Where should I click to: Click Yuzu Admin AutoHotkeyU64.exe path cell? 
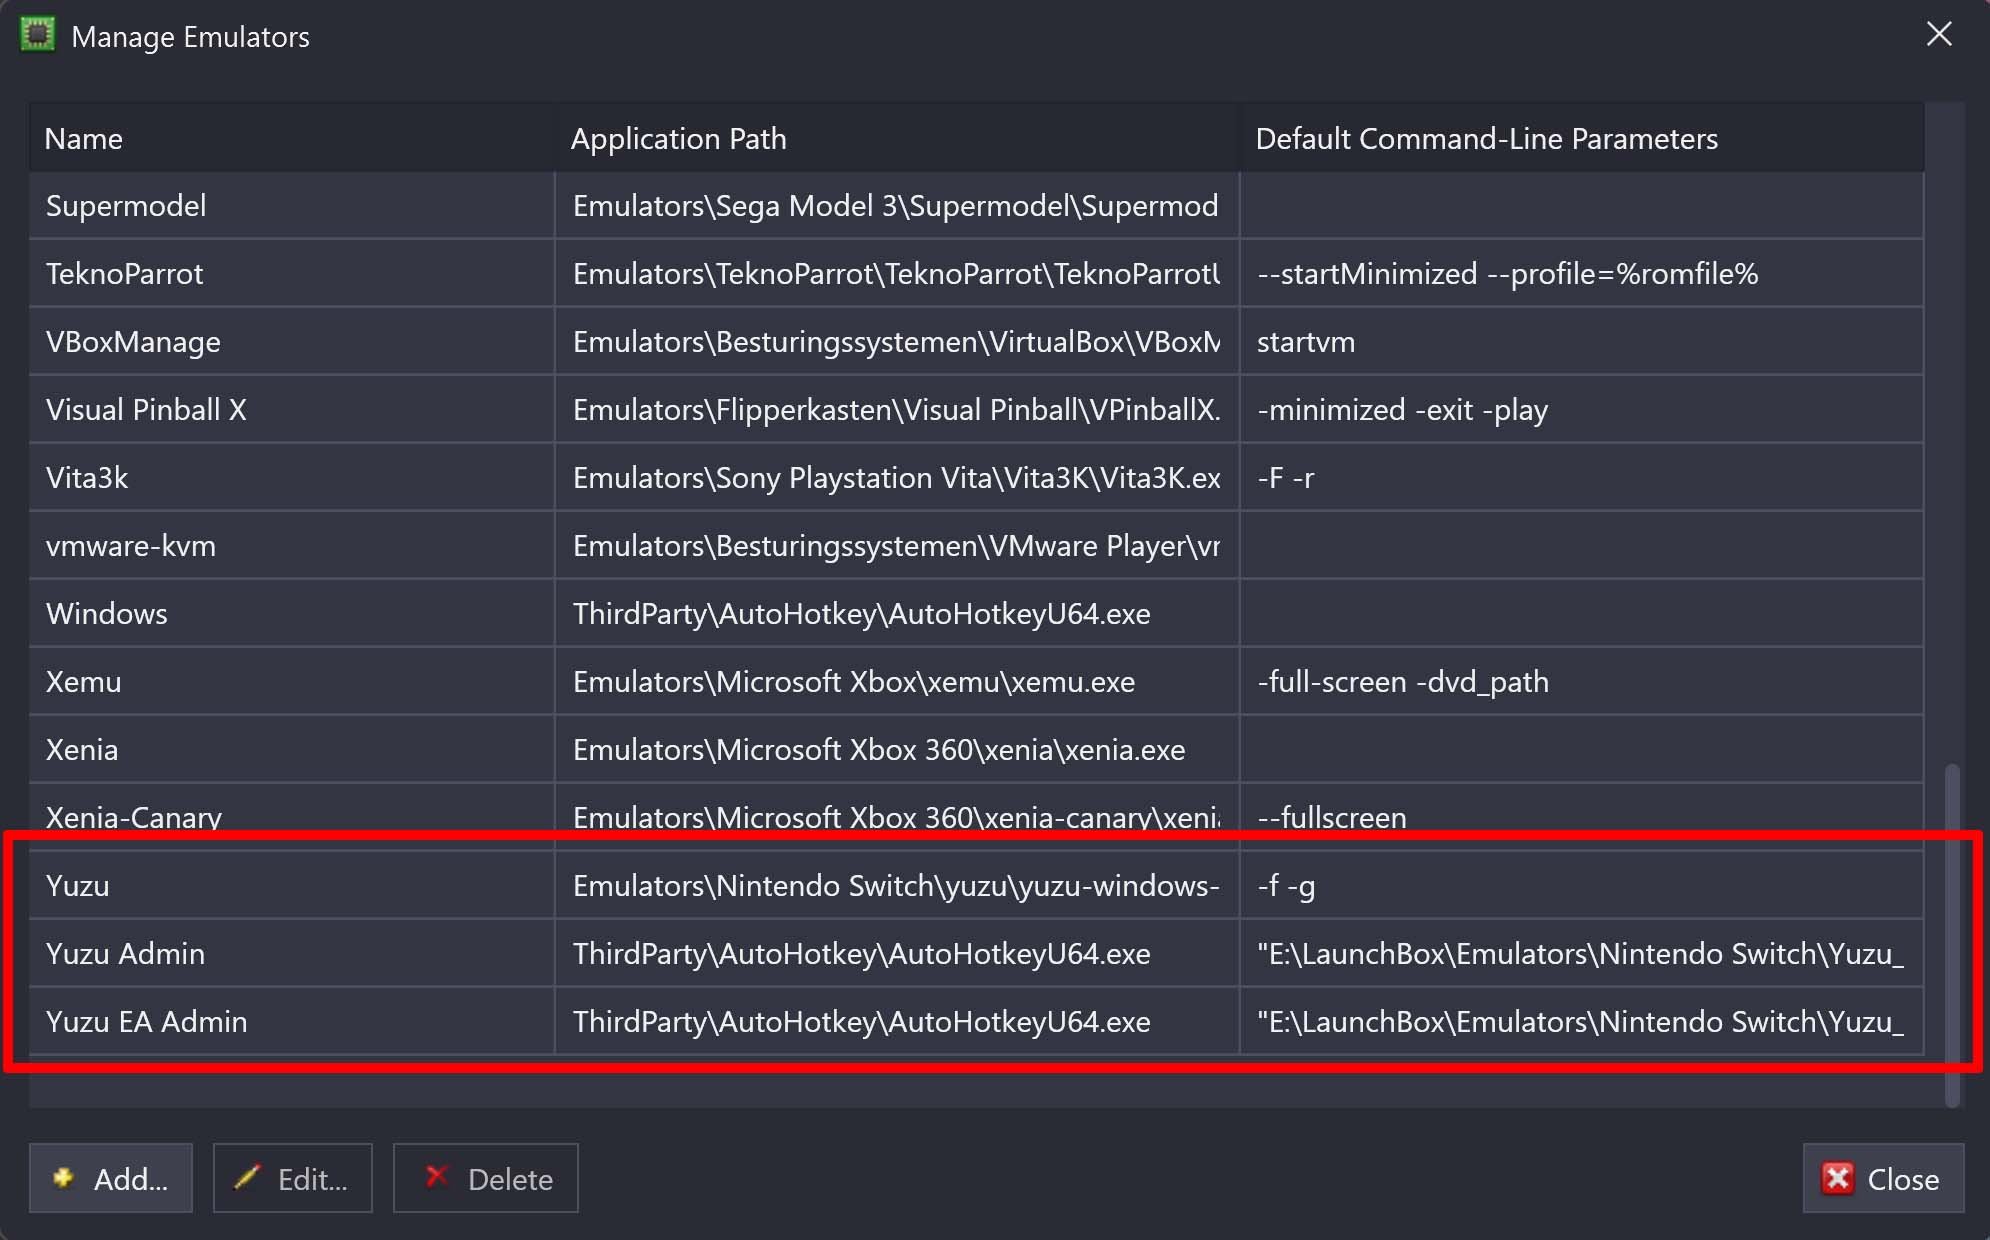pos(897,953)
